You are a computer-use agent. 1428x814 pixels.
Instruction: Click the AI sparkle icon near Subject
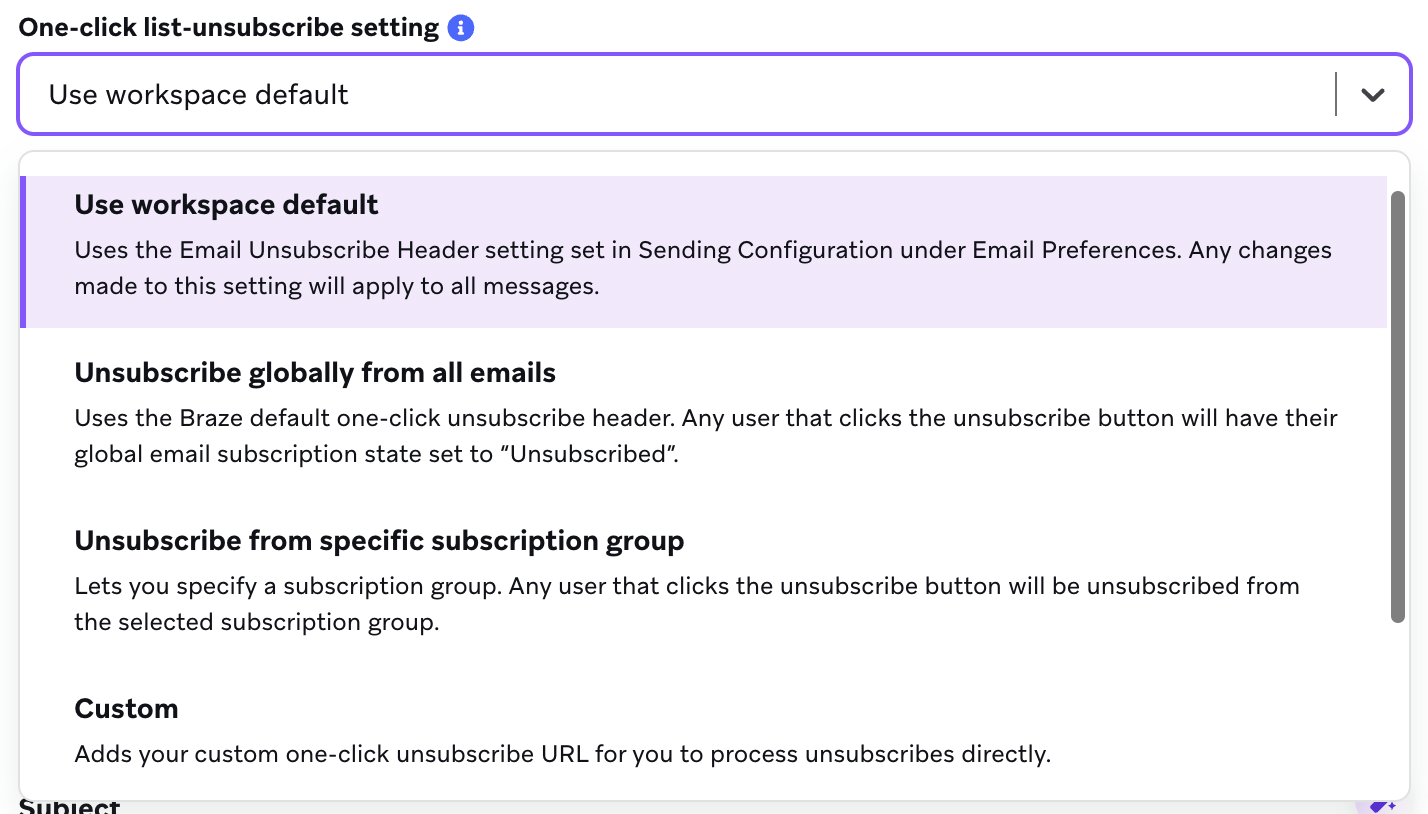click(x=1381, y=805)
